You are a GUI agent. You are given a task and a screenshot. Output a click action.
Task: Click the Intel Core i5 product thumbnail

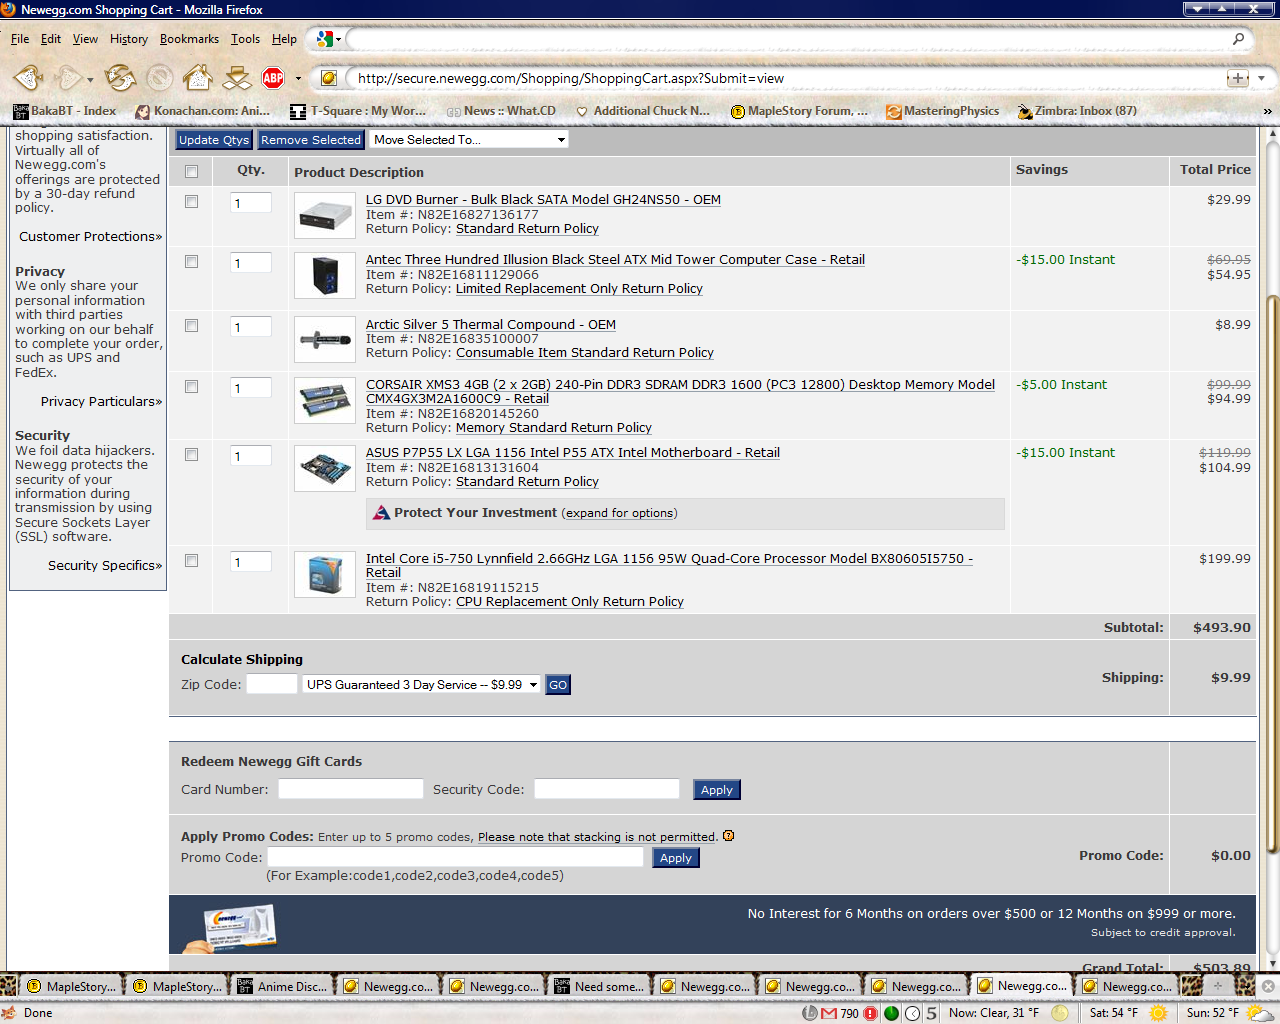pyautogui.click(x=325, y=575)
